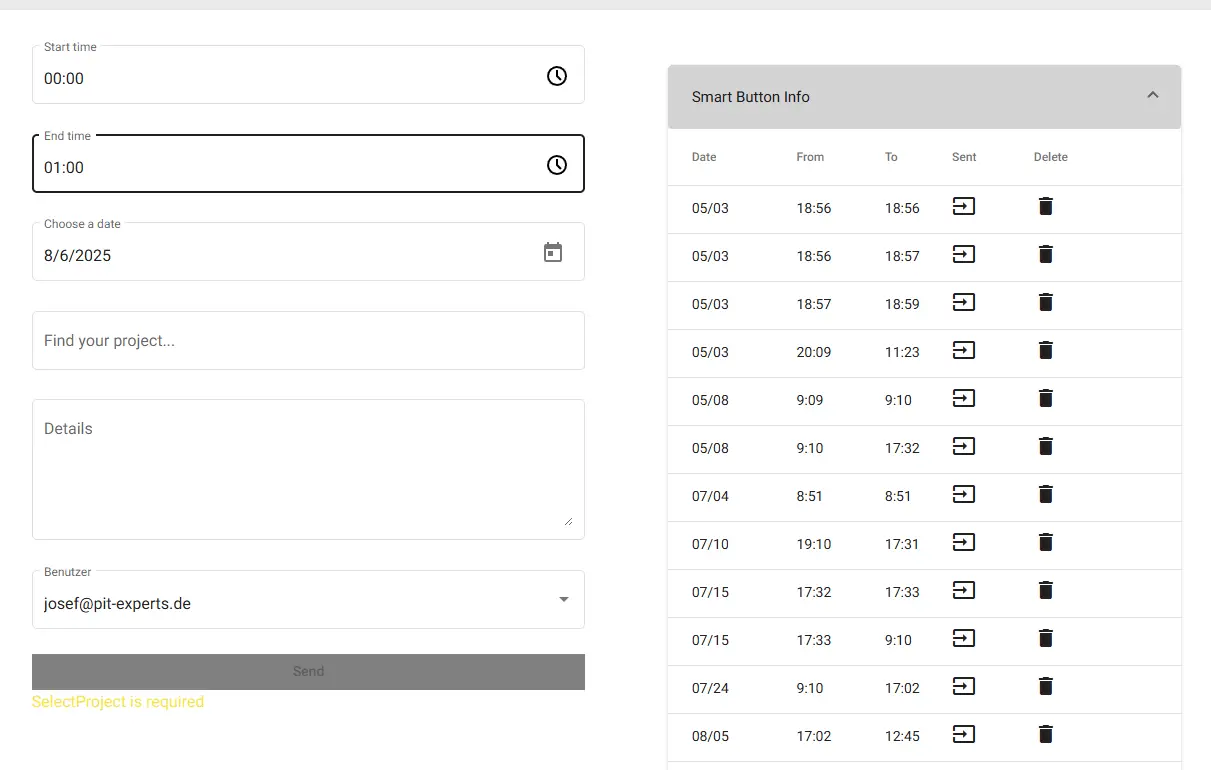Screen dimensions: 1211x770
Task: Open the End time clock picker
Action: click(x=557, y=165)
